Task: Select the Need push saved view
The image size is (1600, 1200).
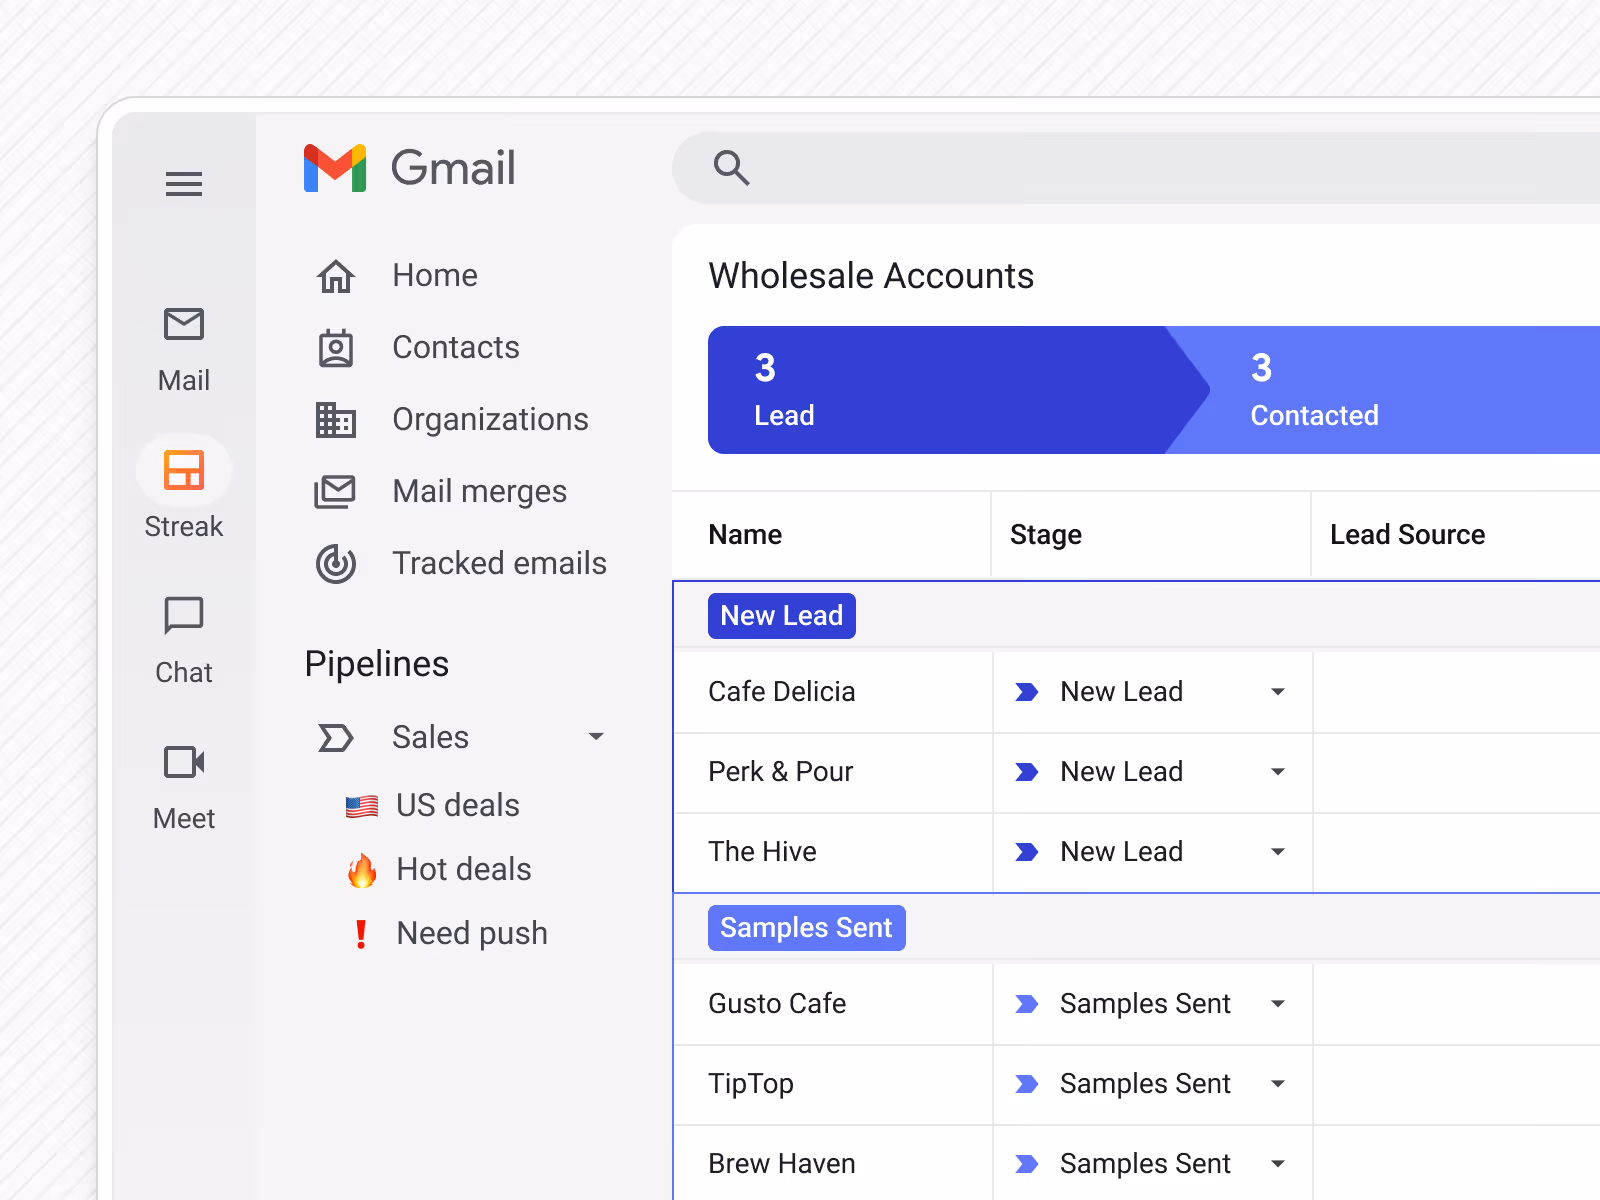Action: pos(472,932)
